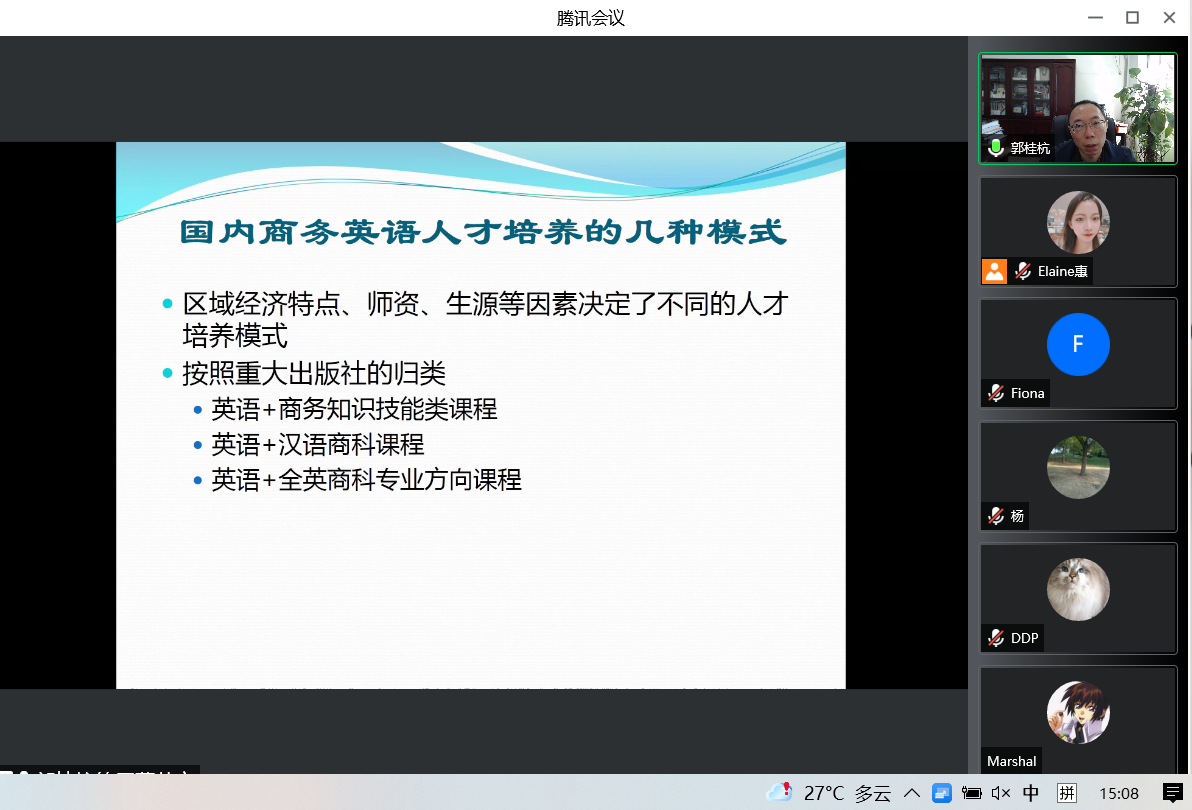Click the green microphone icon beside 郭桂杭
This screenshot has width=1192, height=810.
pos(995,148)
